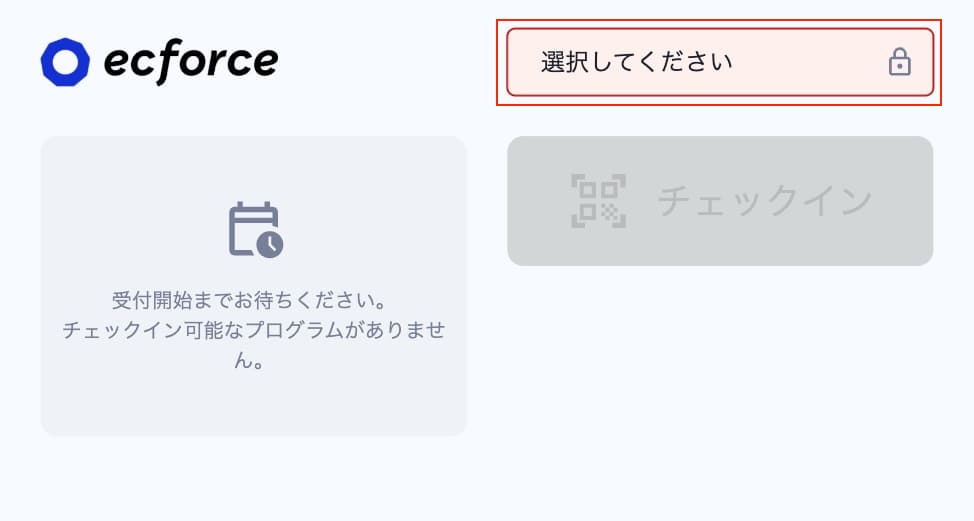Click the calendar with clock icon
Image resolution: width=974 pixels, height=521 pixels.
(x=256, y=230)
